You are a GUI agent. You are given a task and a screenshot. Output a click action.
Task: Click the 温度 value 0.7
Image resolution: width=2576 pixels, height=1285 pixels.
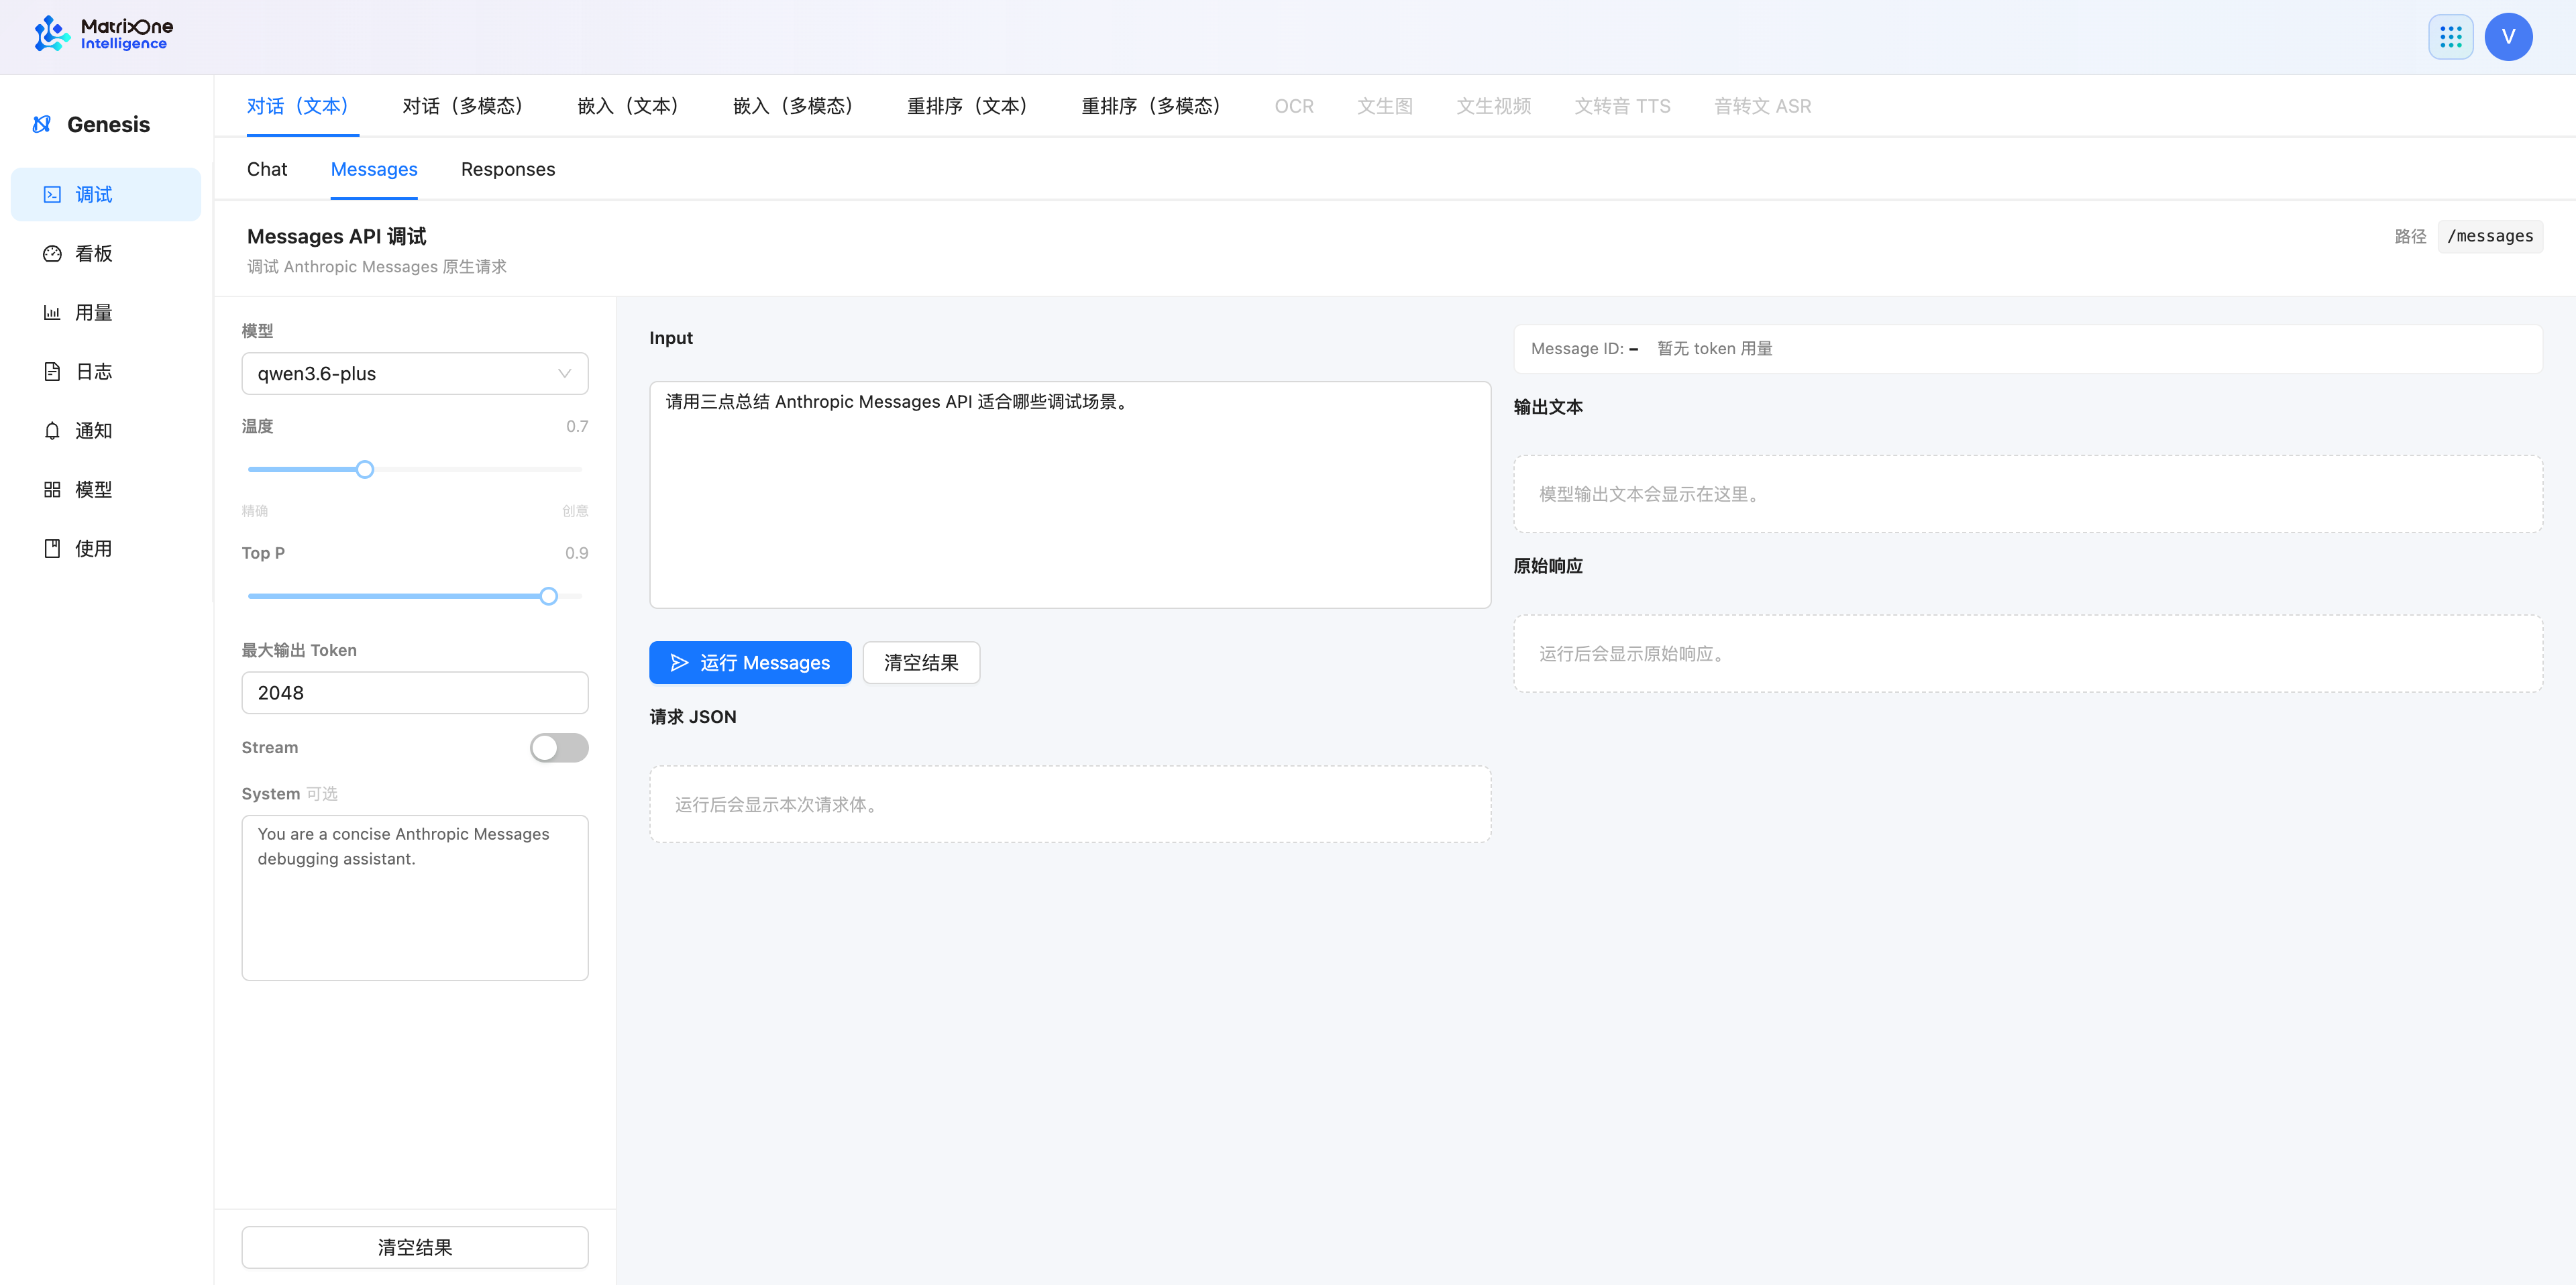[x=577, y=427]
